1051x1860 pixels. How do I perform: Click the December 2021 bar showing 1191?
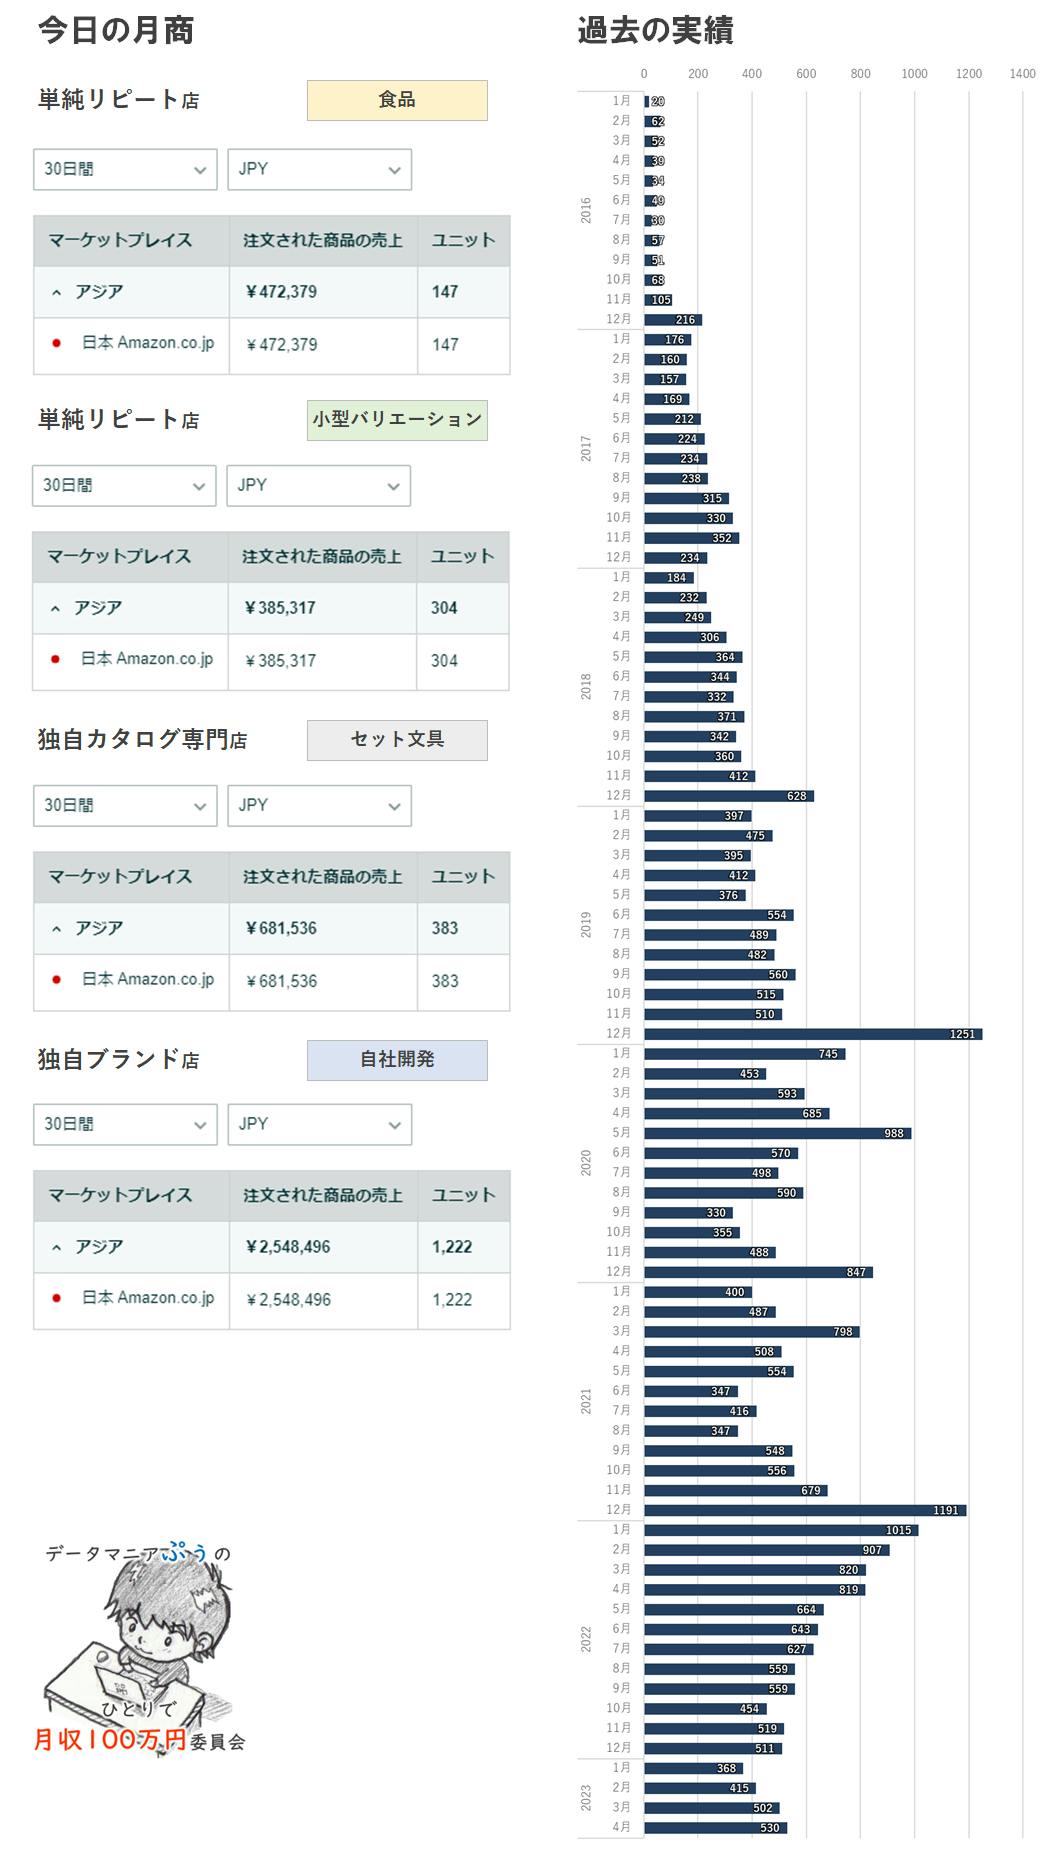pyautogui.click(x=804, y=1510)
